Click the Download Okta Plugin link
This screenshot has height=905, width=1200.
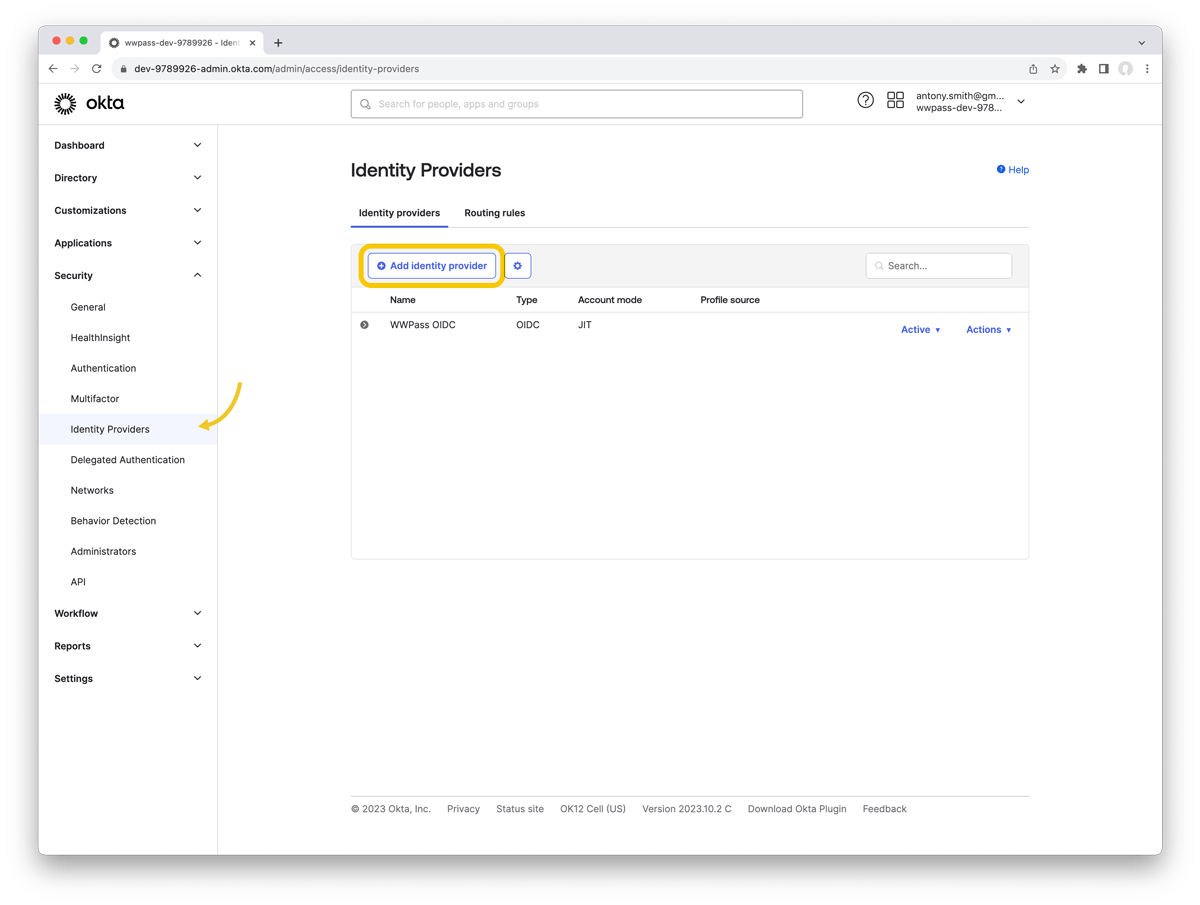[796, 809]
